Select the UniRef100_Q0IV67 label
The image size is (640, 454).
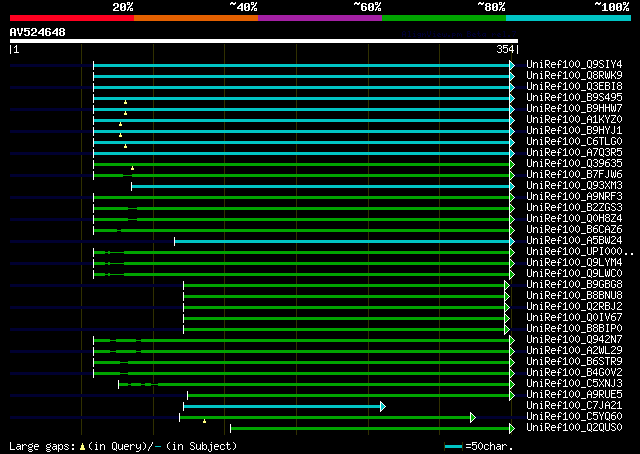coord(574,318)
